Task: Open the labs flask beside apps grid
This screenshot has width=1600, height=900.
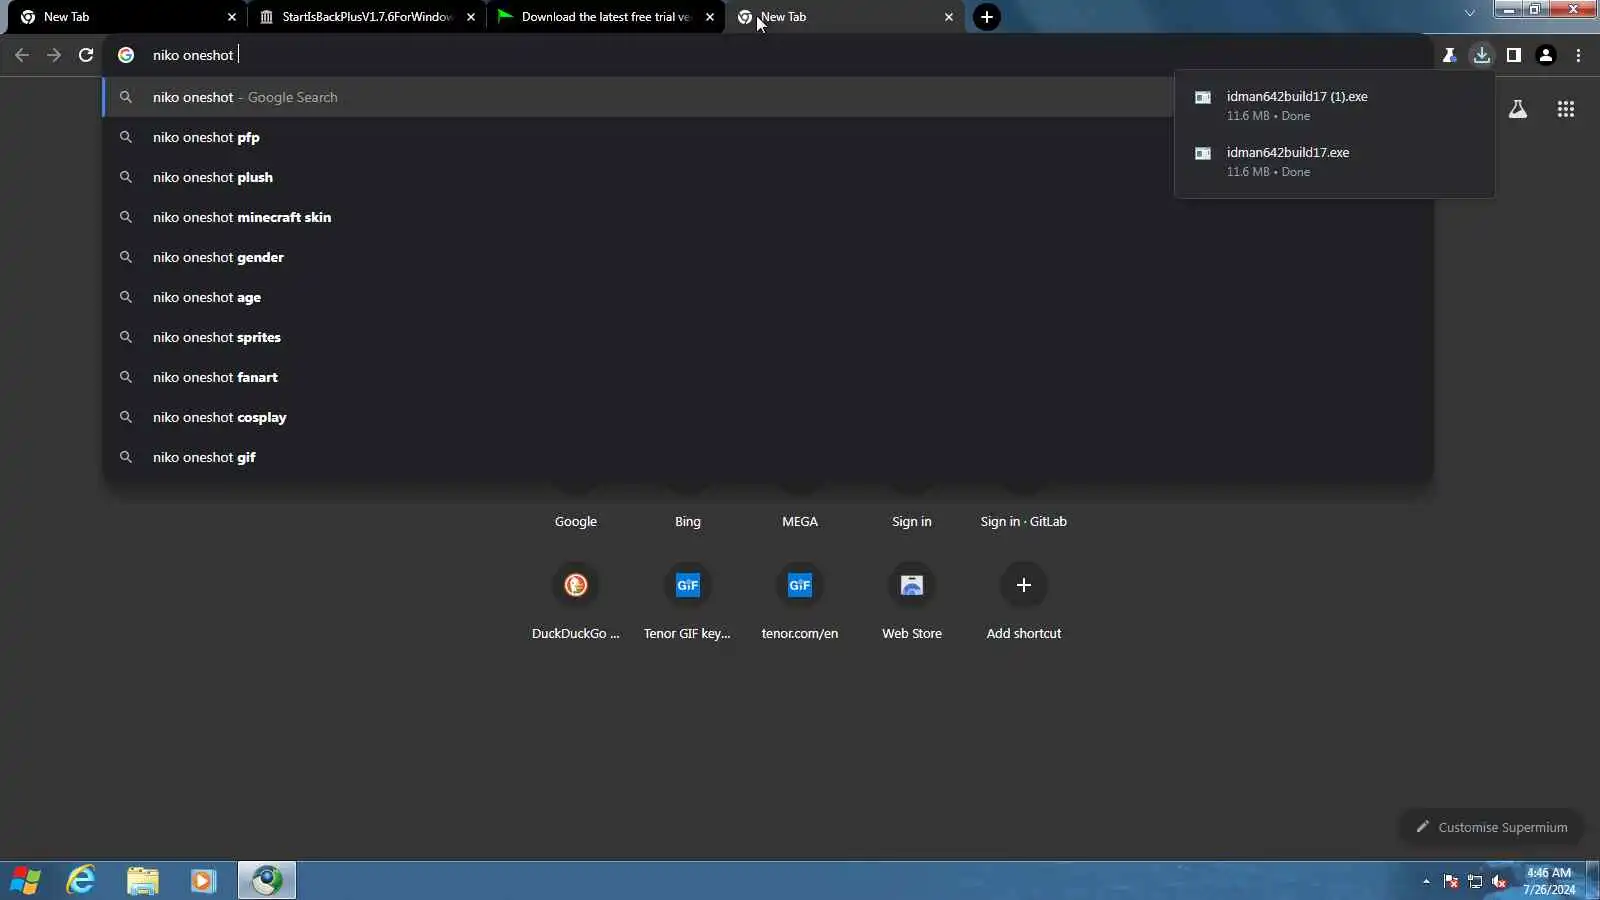Action: pyautogui.click(x=1518, y=109)
